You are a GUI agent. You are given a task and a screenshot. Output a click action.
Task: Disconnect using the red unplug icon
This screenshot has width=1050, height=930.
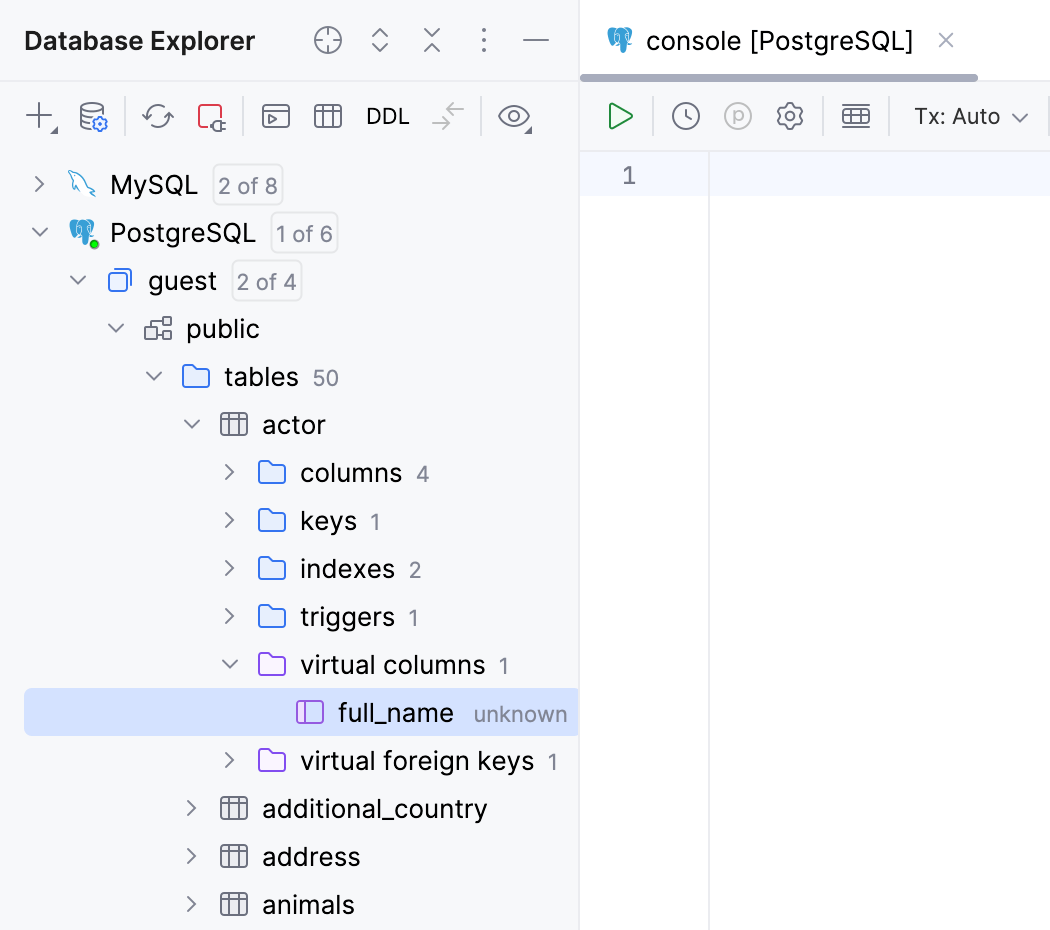210,116
